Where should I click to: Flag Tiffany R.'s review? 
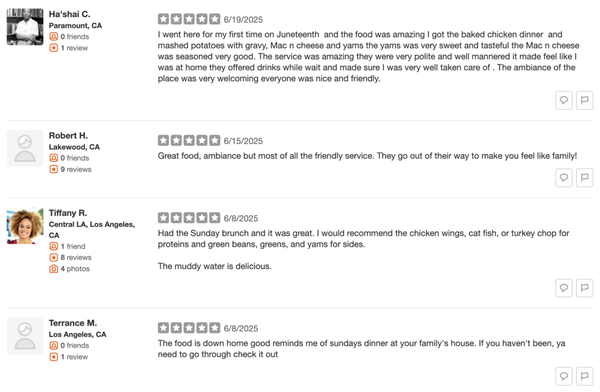click(584, 288)
